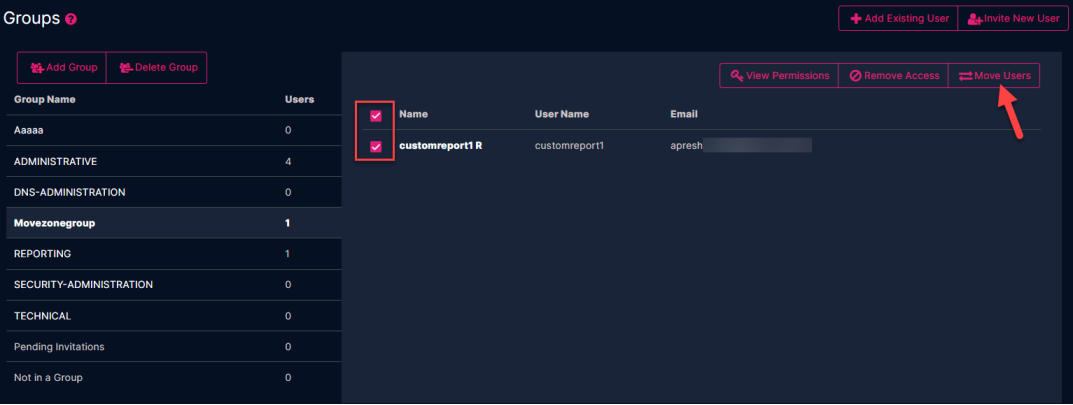1073x405 pixels.
Task: Click the Add Group button
Action: coord(63,68)
